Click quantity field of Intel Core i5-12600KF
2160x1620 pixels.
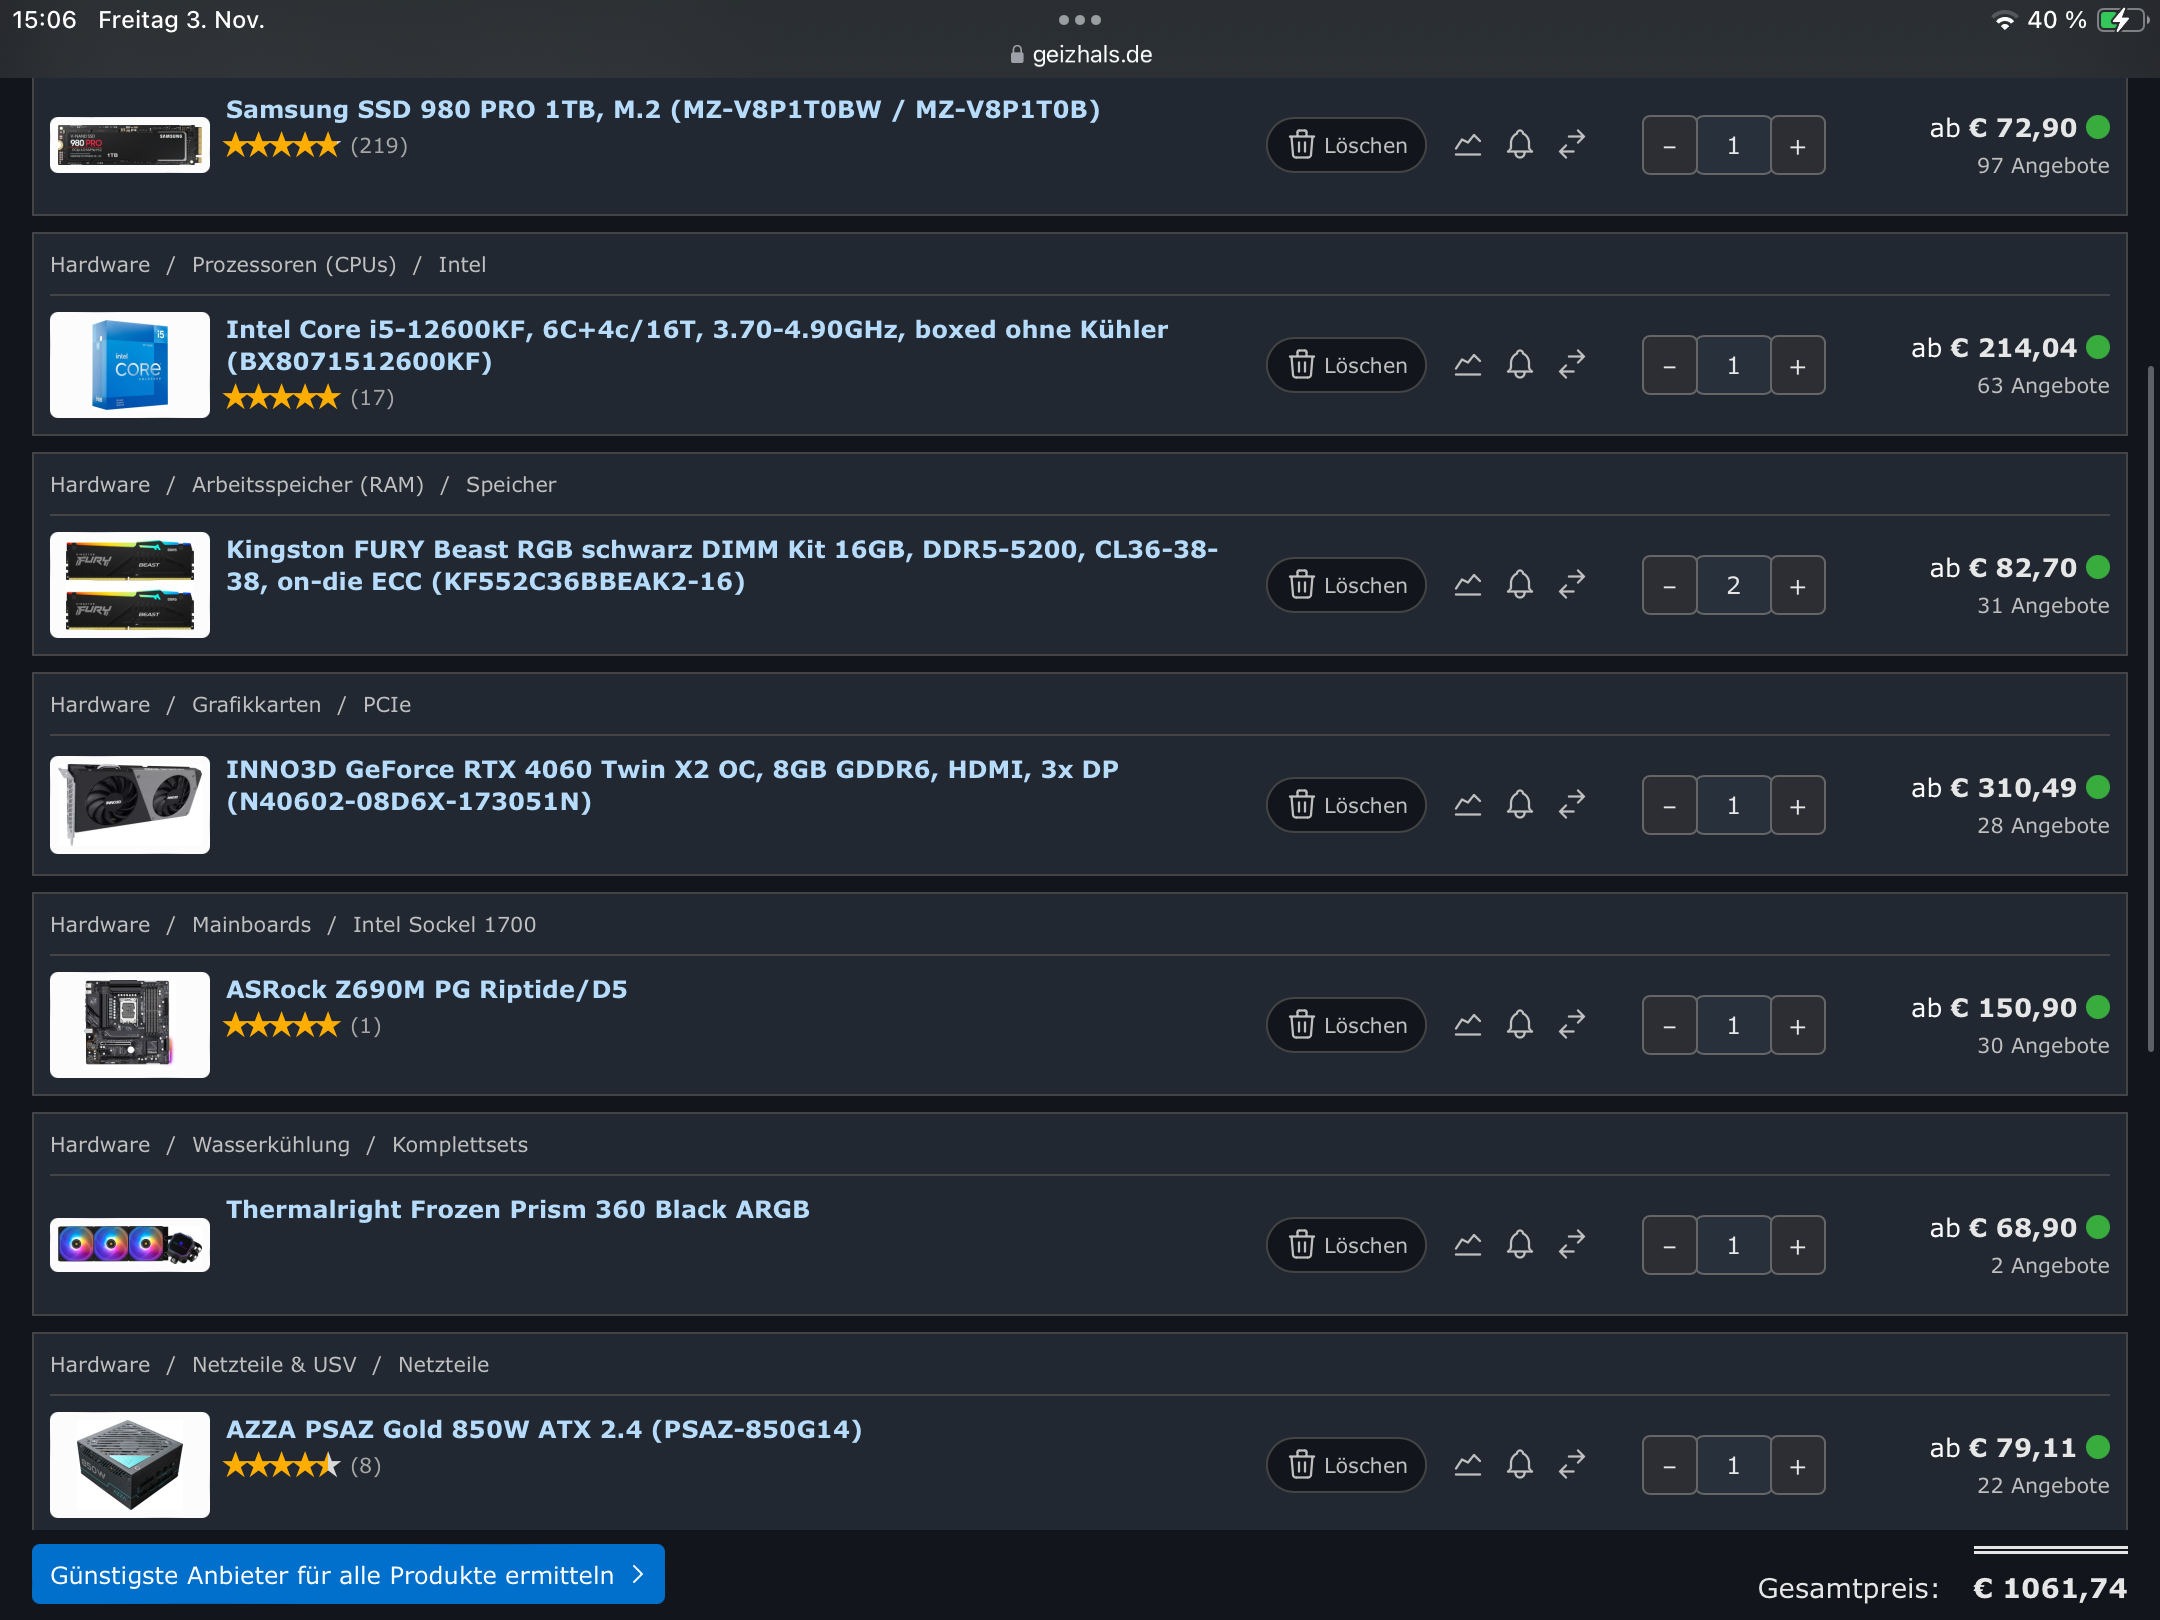[1733, 365]
